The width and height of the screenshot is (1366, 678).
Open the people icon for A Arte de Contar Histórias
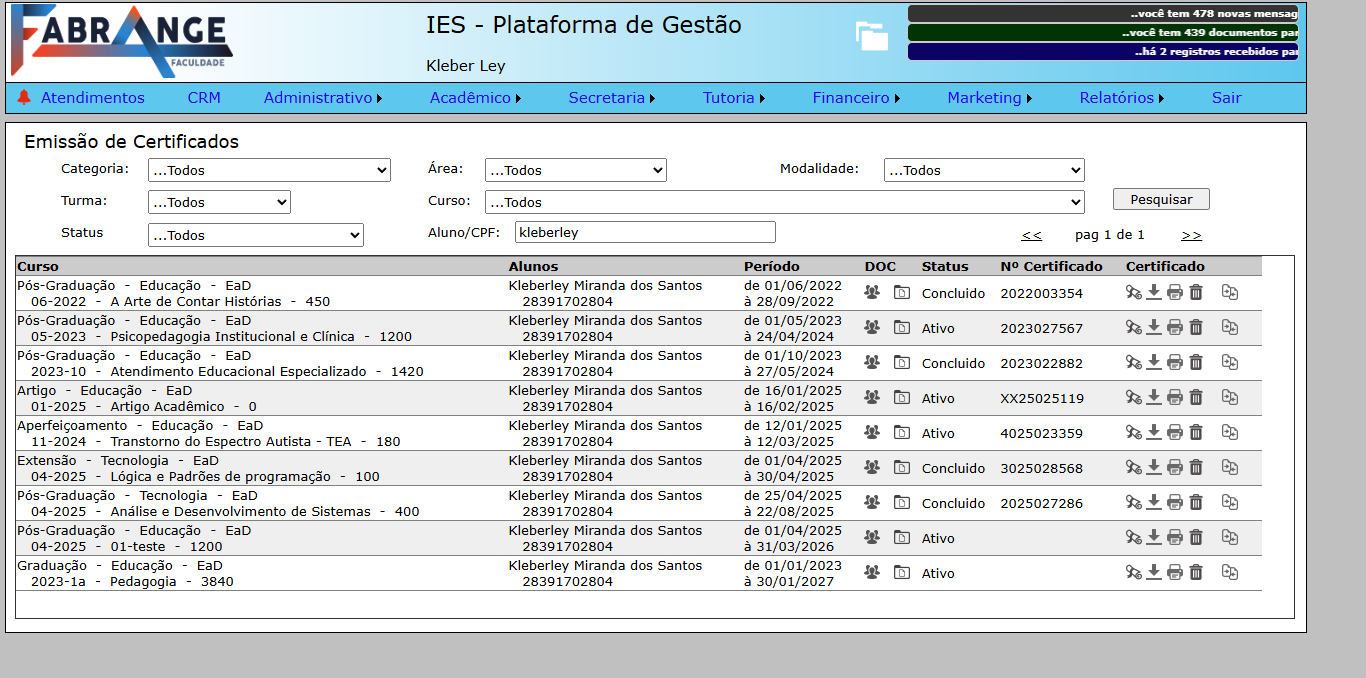click(x=872, y=293)
